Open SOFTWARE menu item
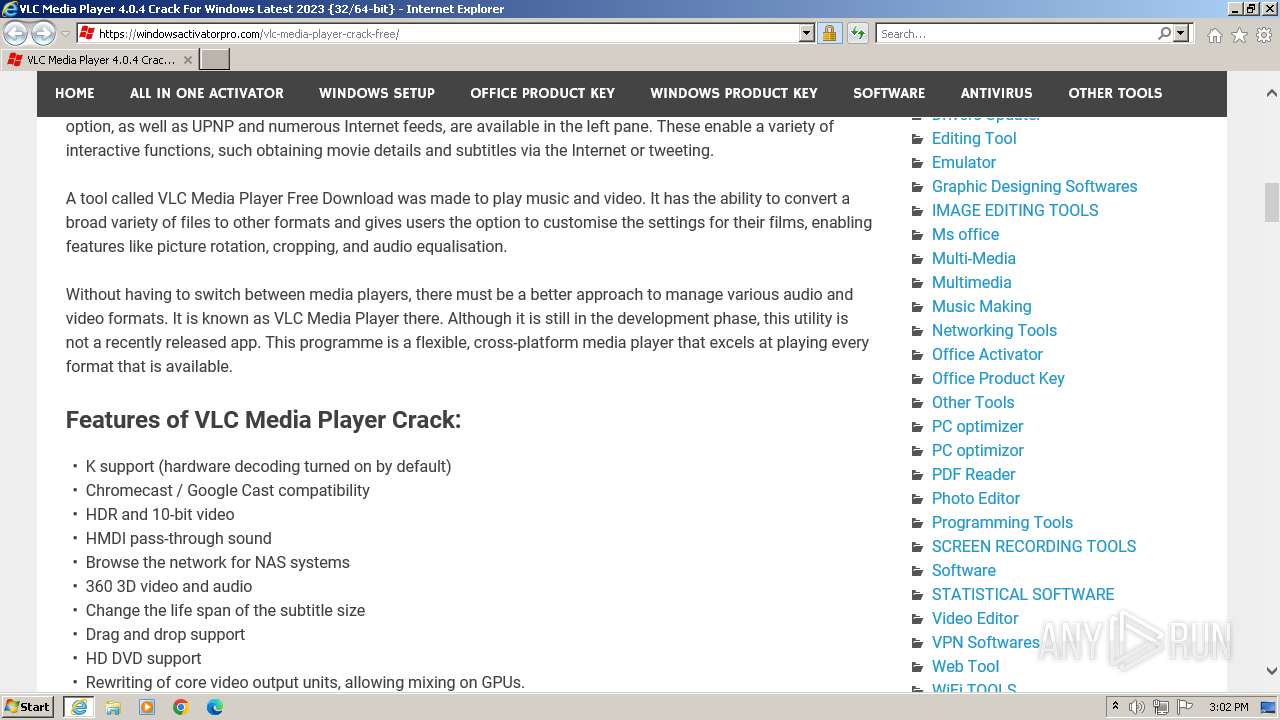The image size is (1280, 720). (889, 93)
